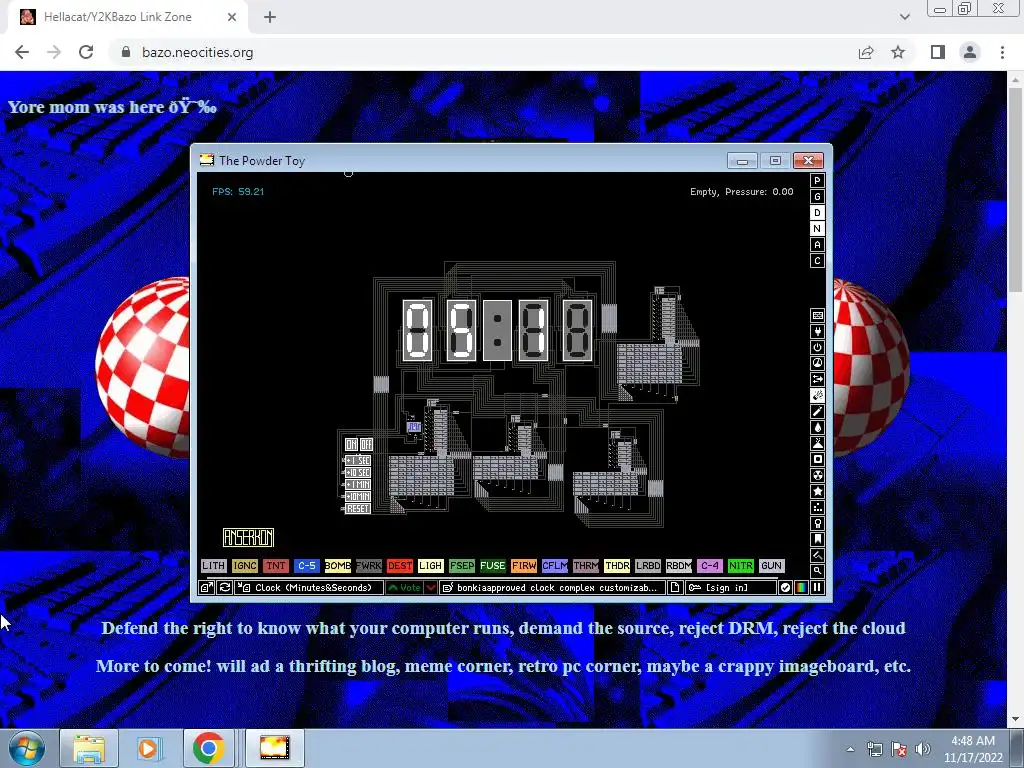Select the THDR element
Image resolution: width=1024 pixels, height=768 pixels.
[x=616, y=566]
